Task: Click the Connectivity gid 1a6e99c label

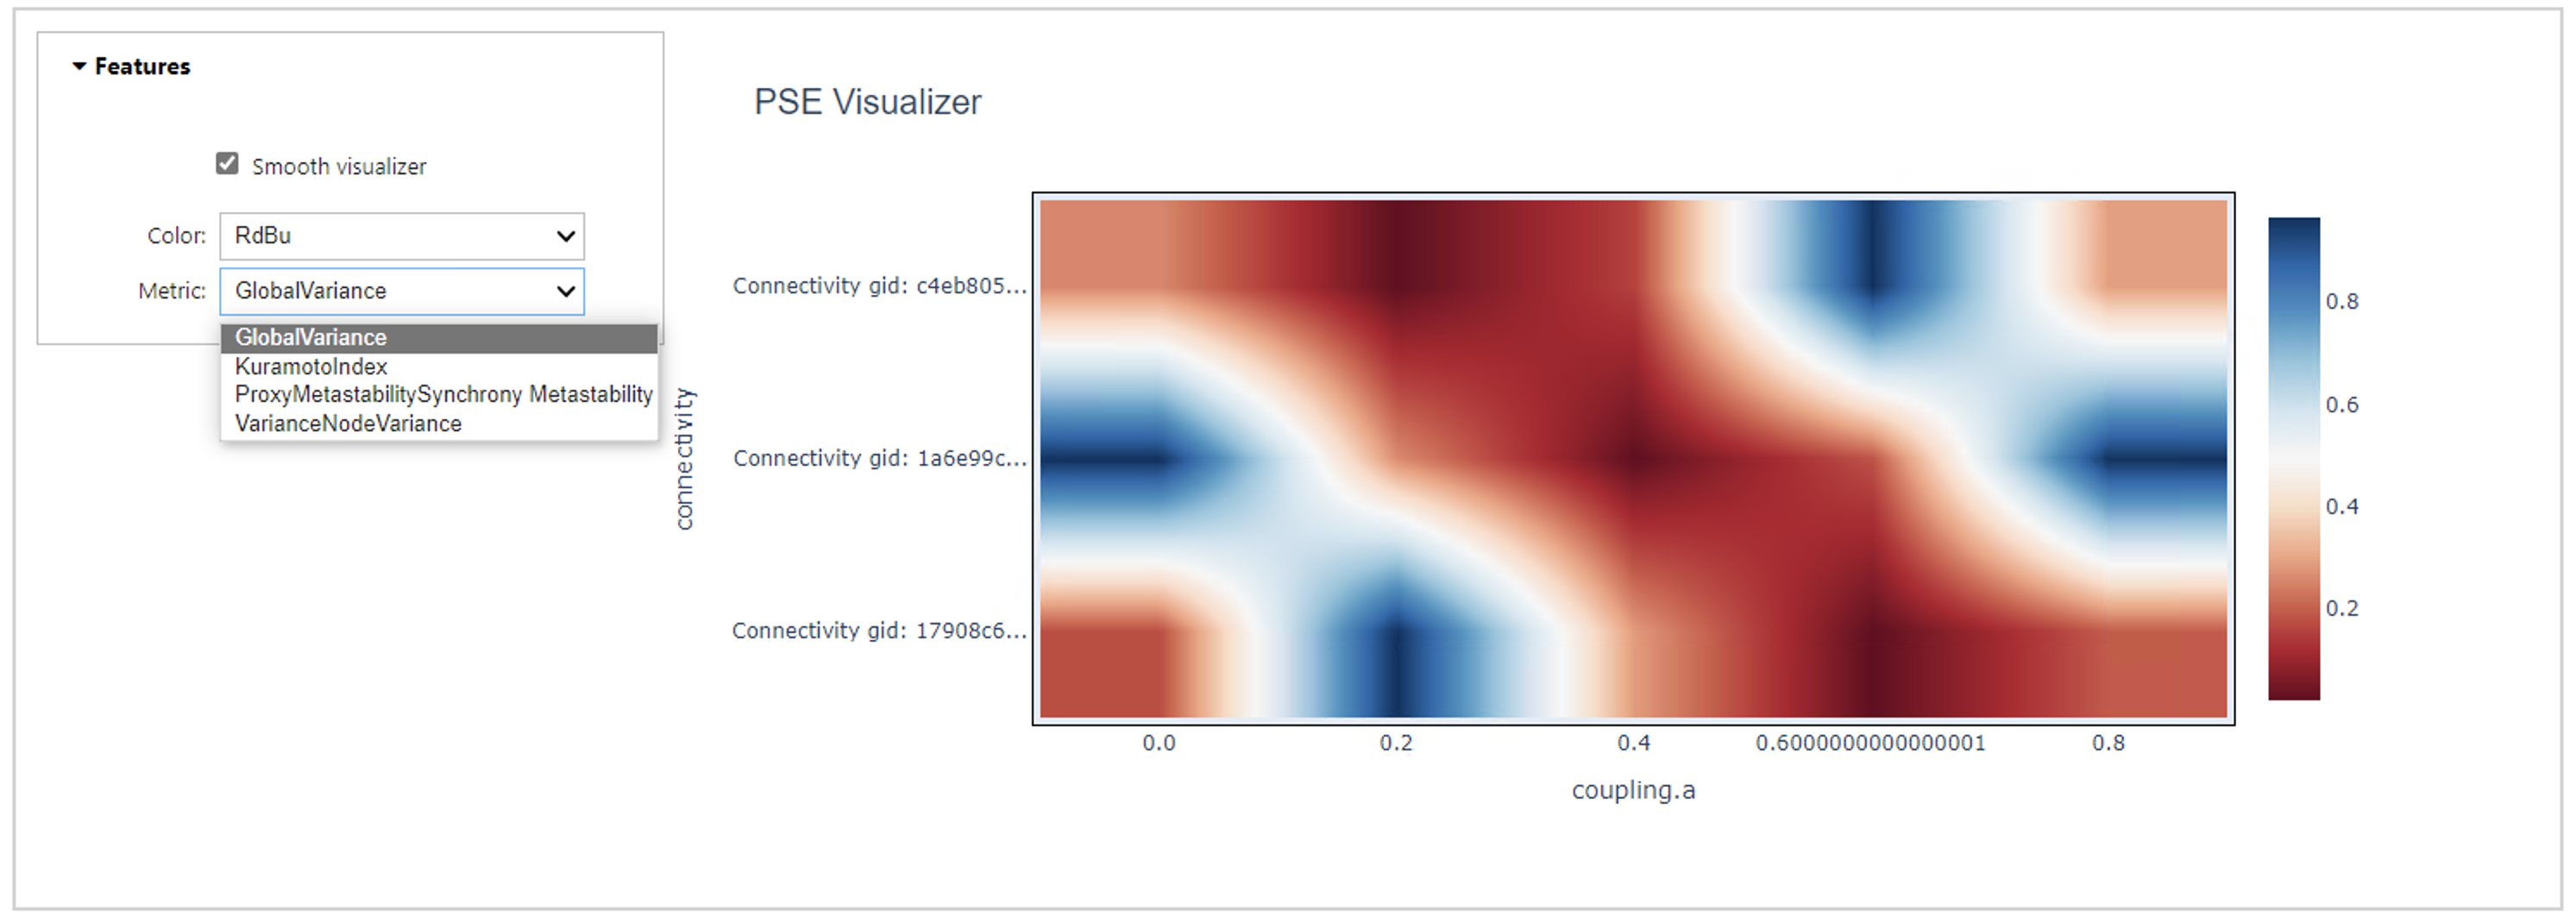Action: coord(879,458)
